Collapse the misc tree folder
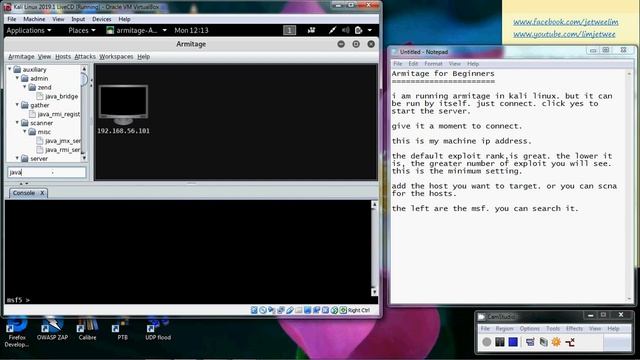This screenshot has height=360, width=640. pos(25,132)
